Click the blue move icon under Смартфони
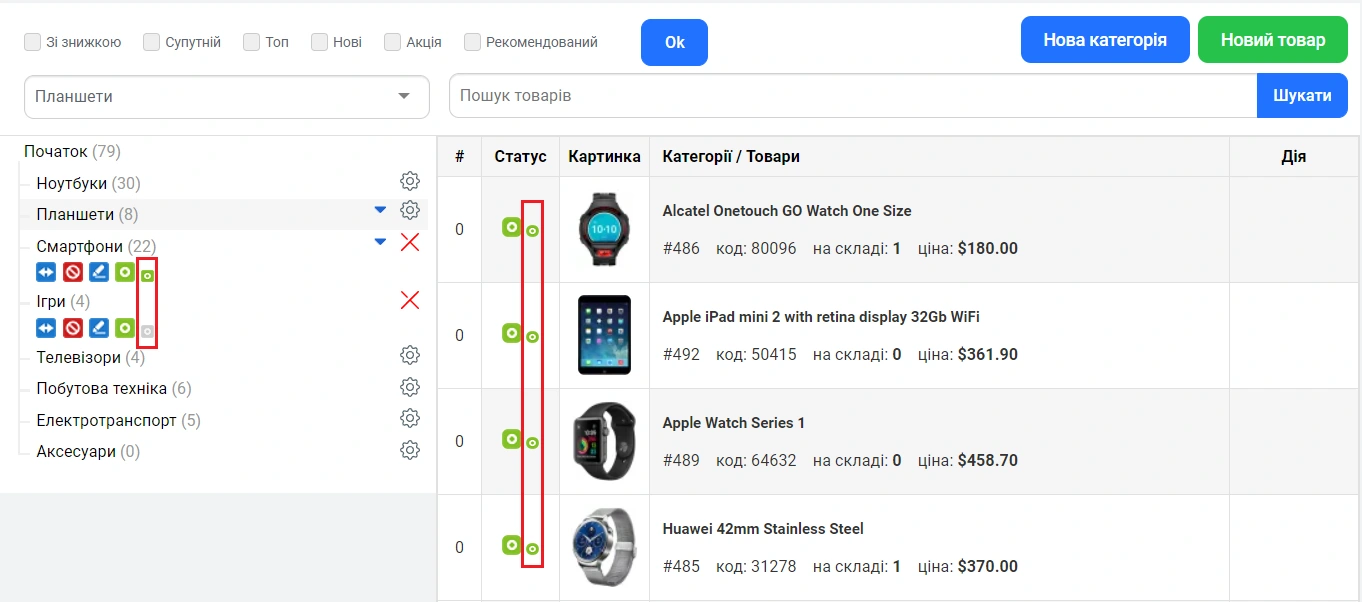Screen dimensions: 1362x602 pos(46,272)
